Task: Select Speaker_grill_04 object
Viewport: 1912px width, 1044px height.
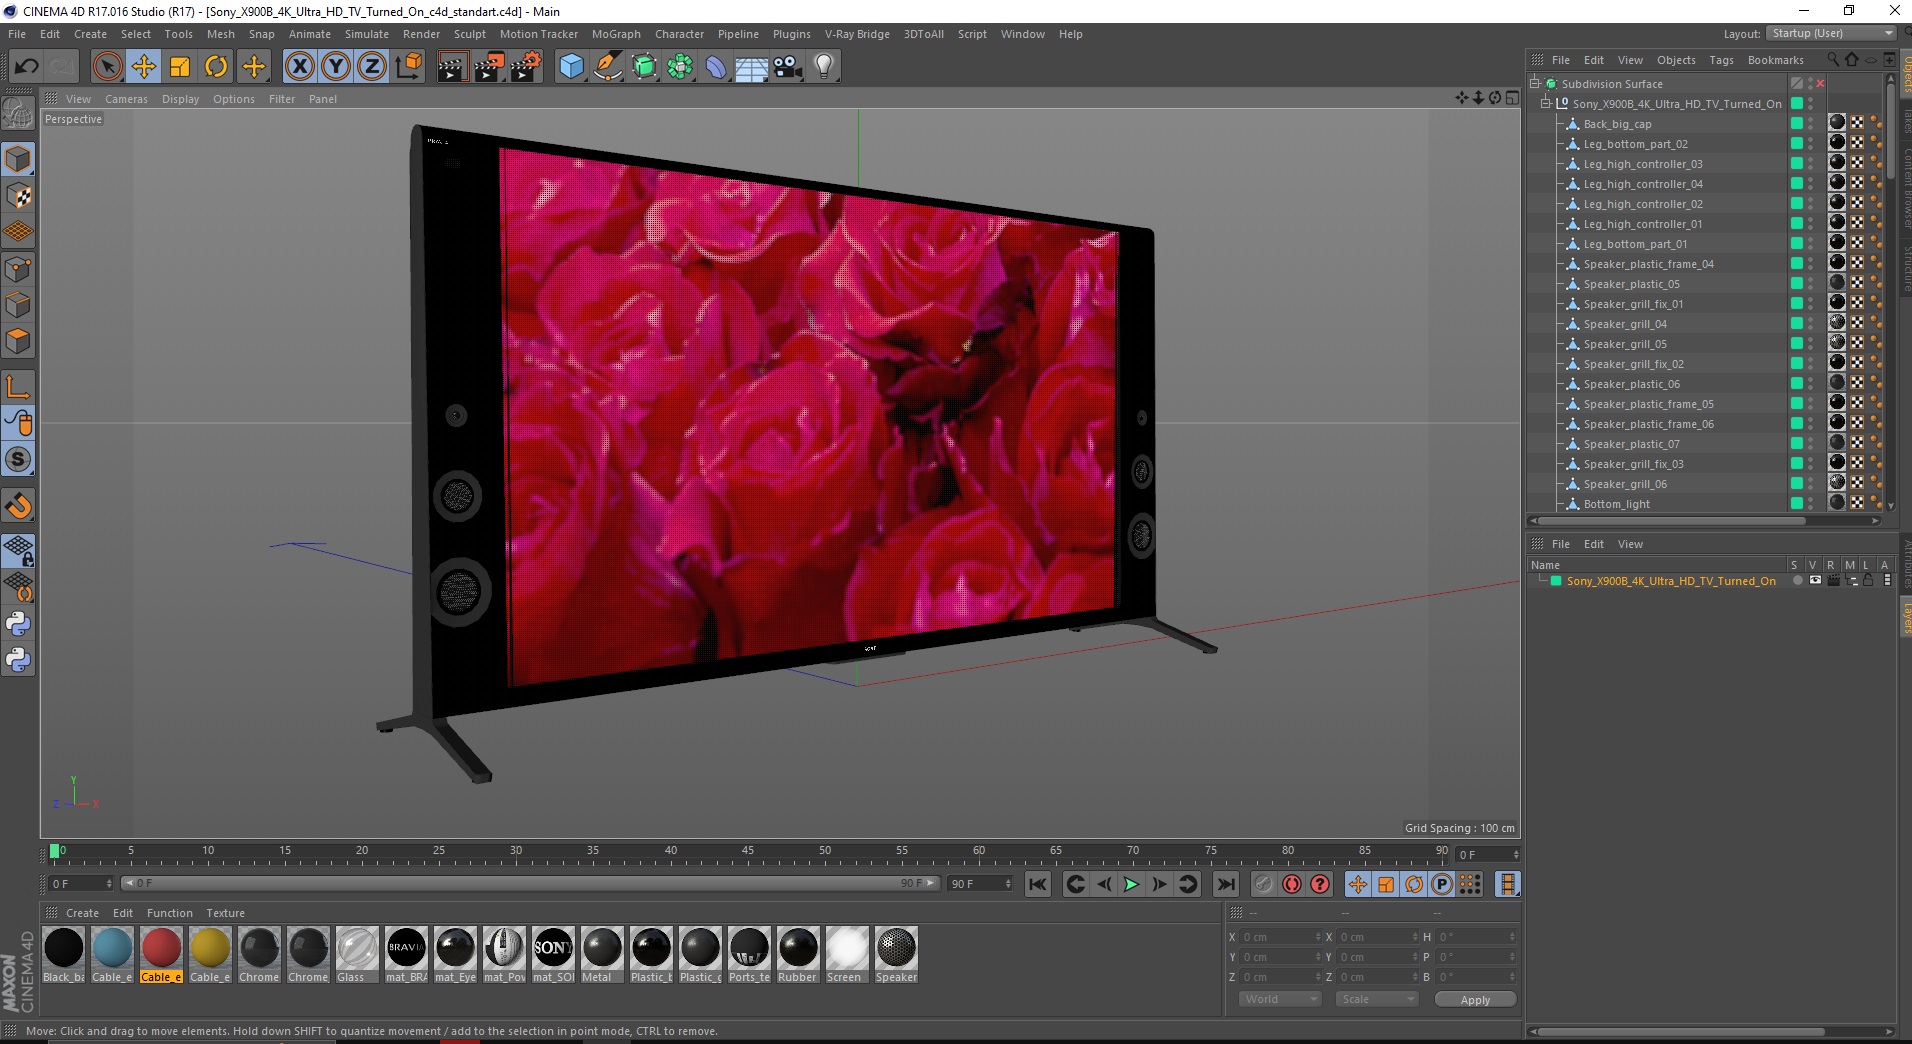Action: [1625, 324]
